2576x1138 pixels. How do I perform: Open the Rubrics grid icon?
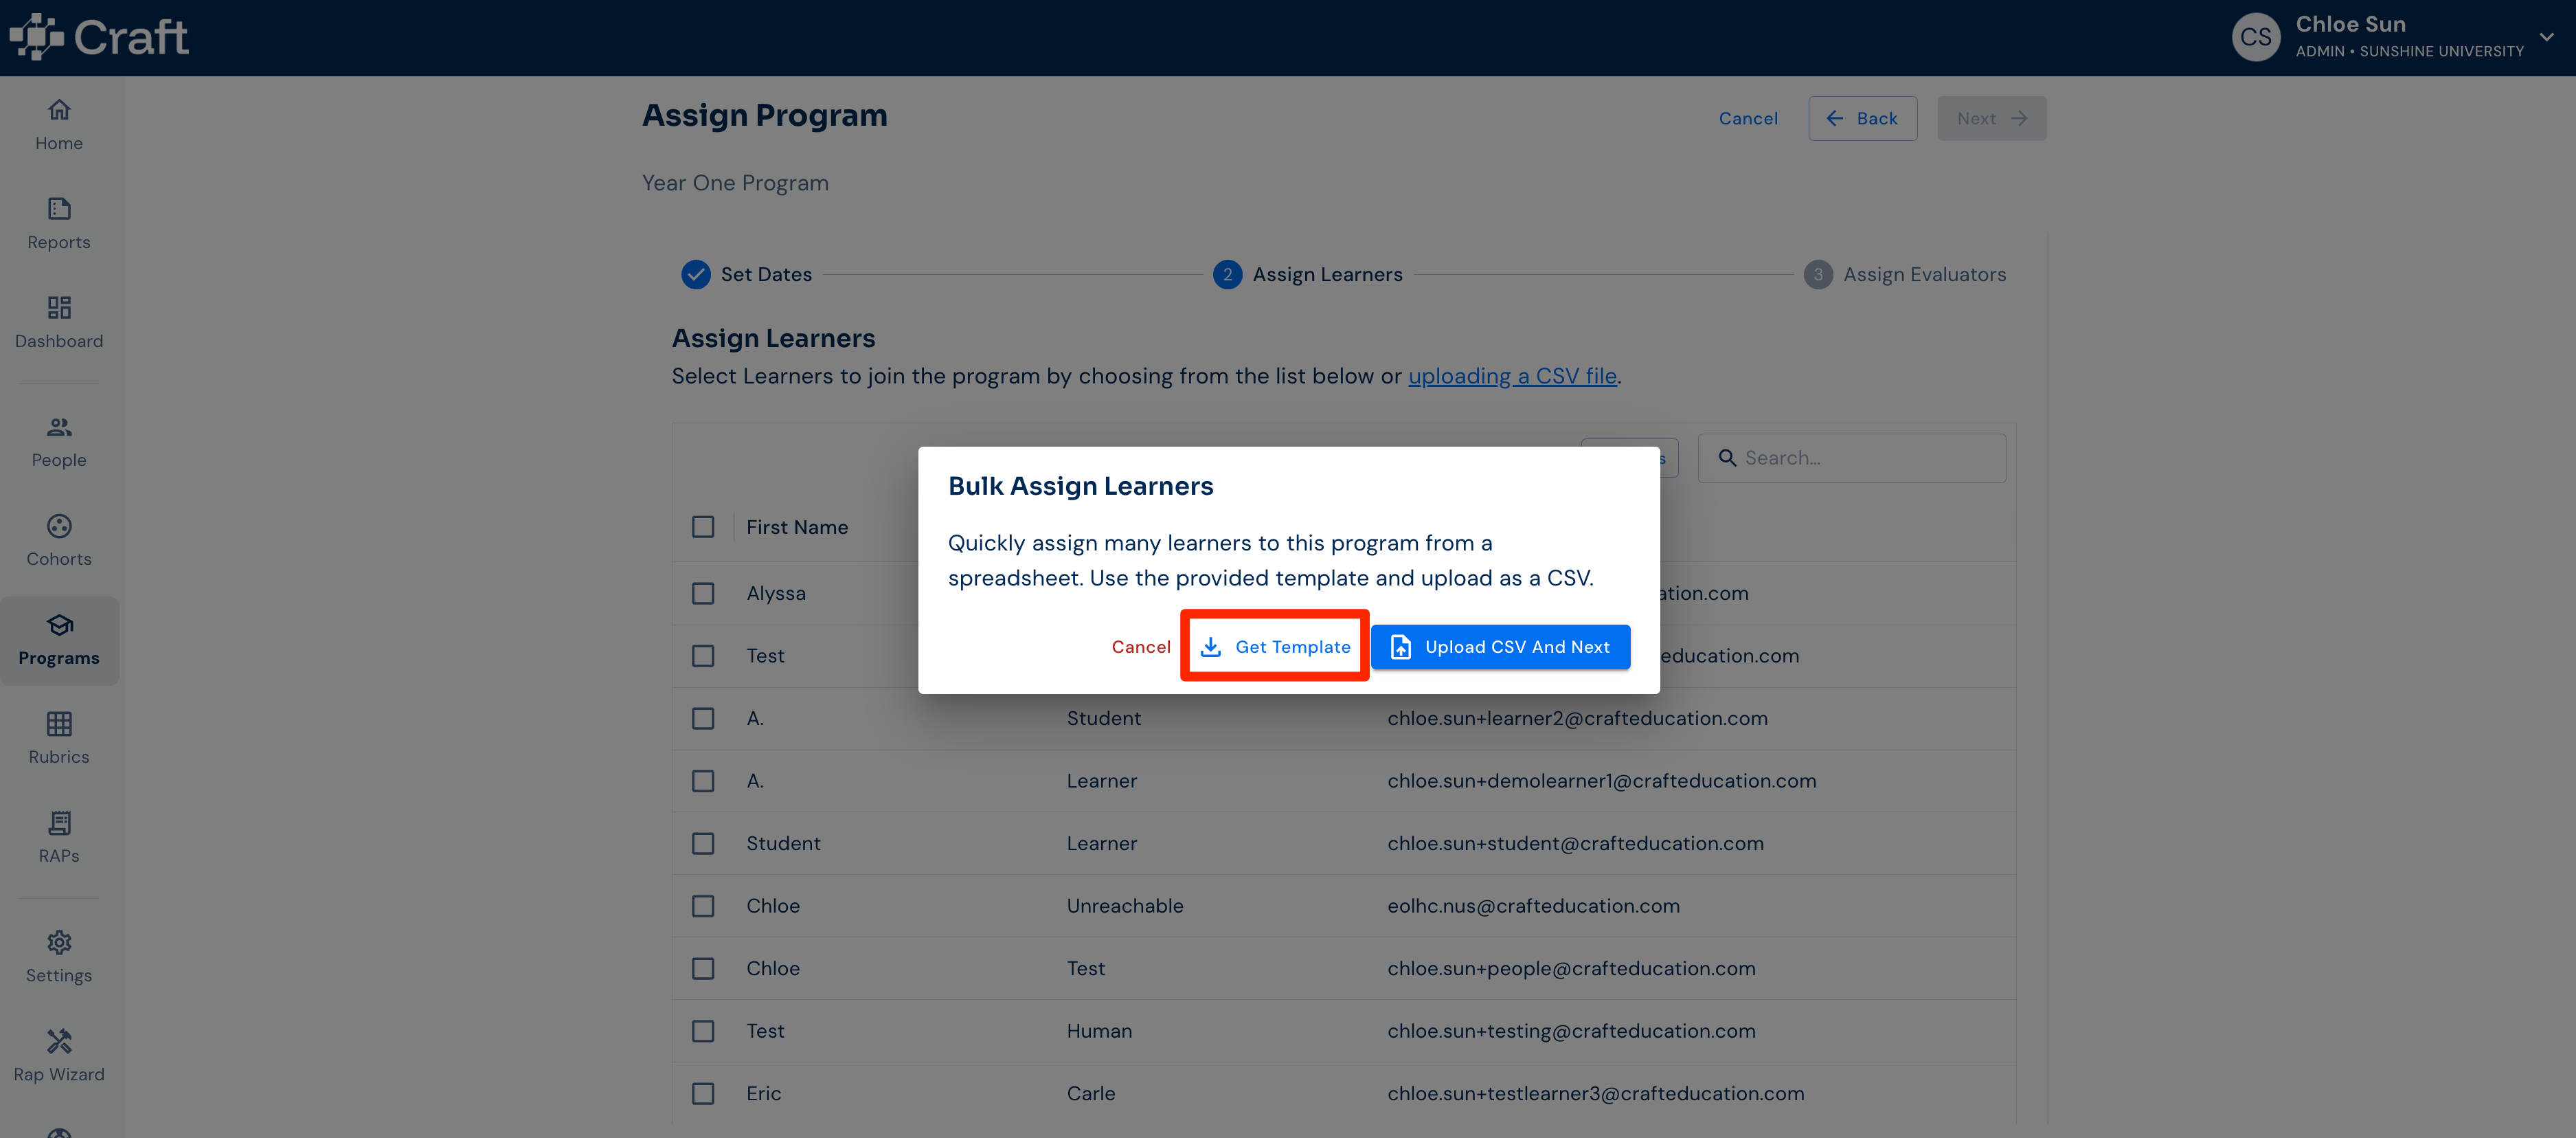pos(59,724)
